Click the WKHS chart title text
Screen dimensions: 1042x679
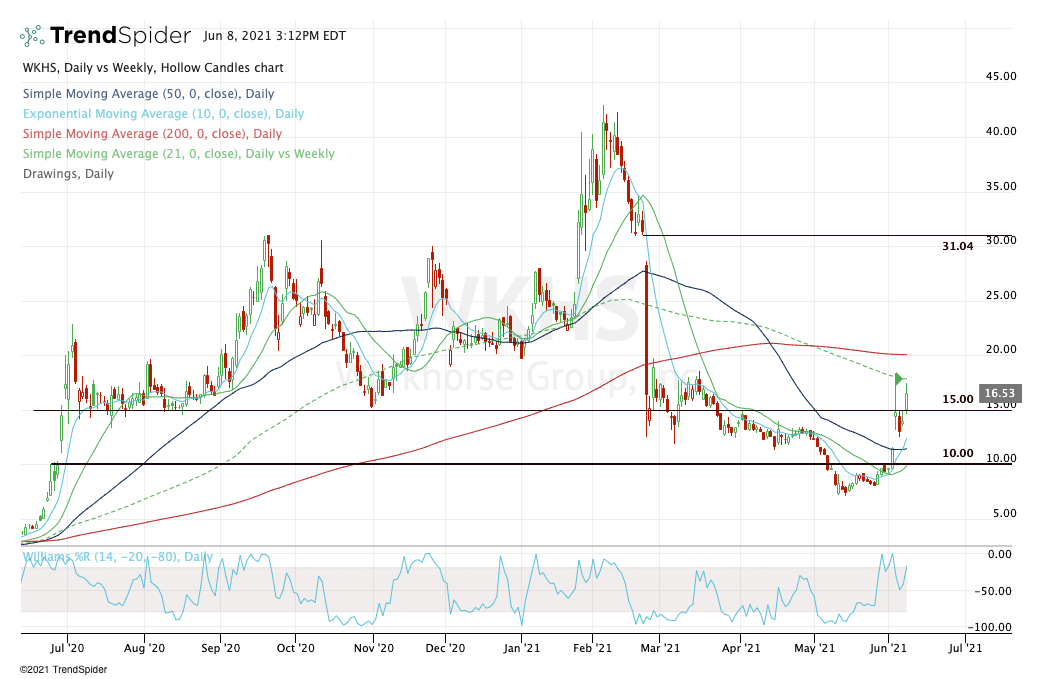coord(152,68)
